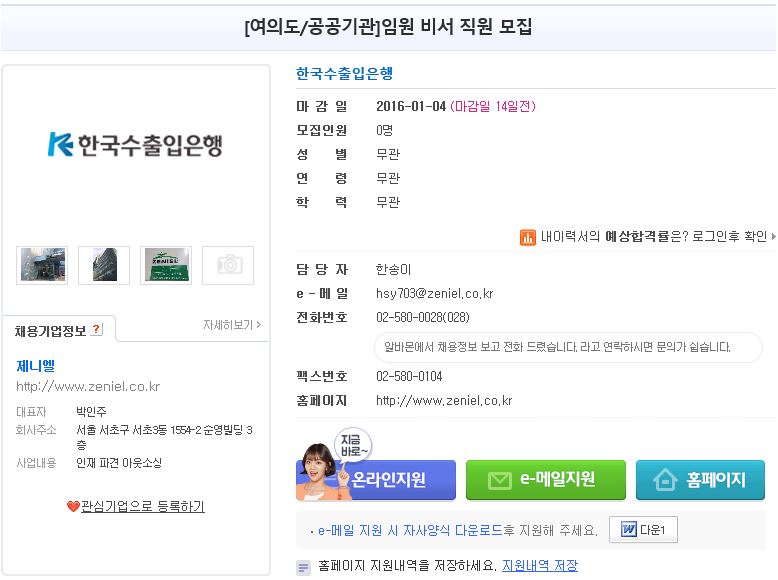Click the phone number 02-580-0028(028)
The image size is (778, 580).
[x=423, y=317]
